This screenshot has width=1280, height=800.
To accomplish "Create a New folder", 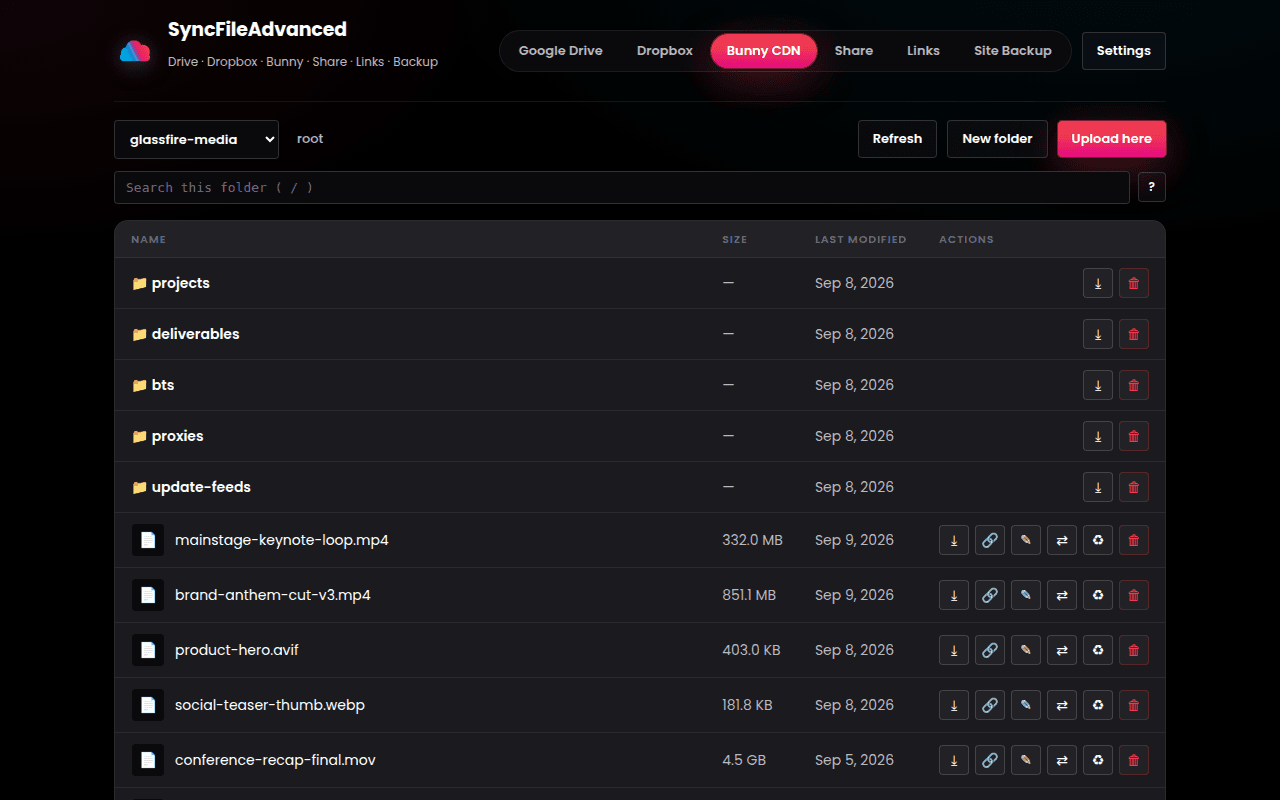I will coord(997,139).
